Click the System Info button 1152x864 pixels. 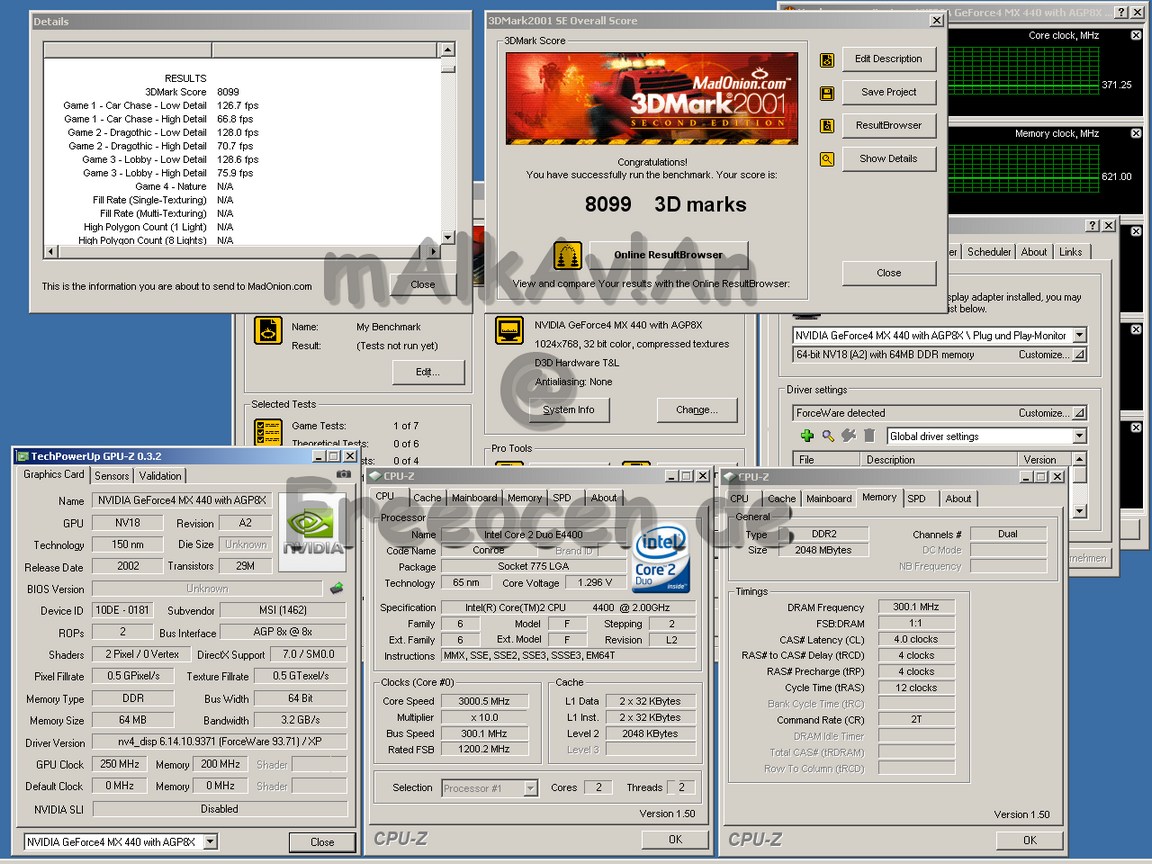click(x=569, y=410)
